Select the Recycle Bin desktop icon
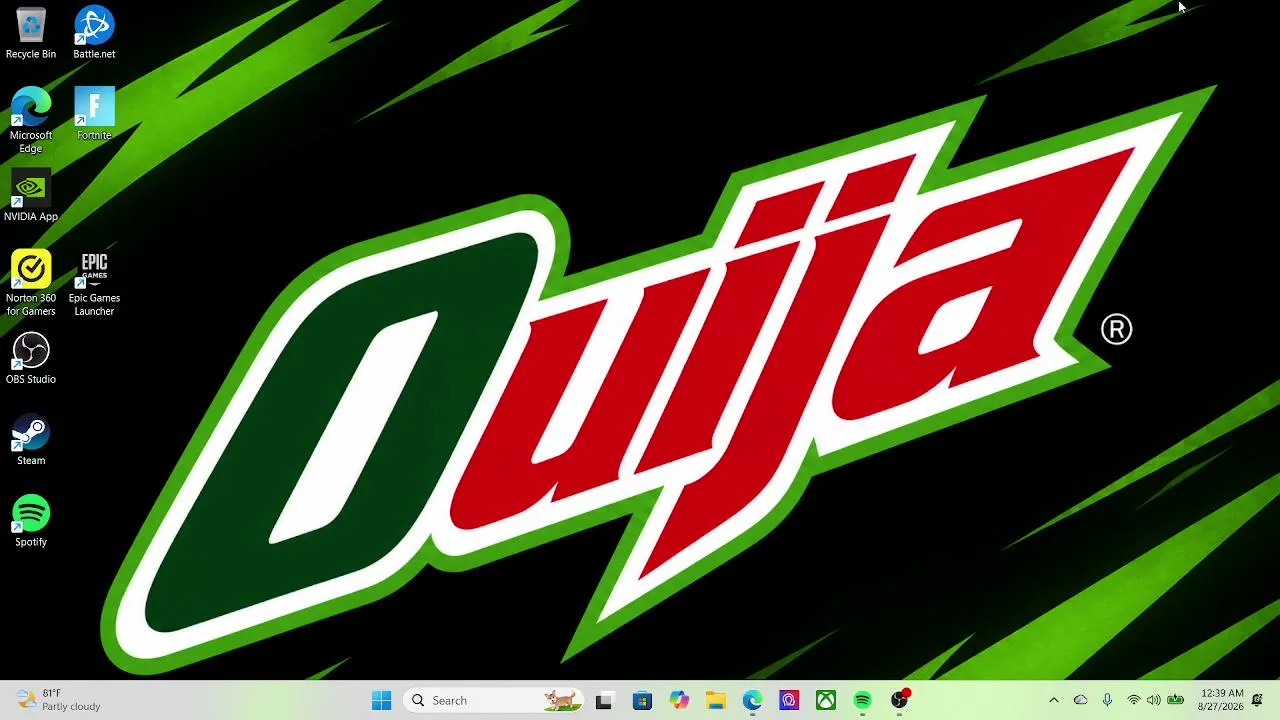 (x=31, y=33)
